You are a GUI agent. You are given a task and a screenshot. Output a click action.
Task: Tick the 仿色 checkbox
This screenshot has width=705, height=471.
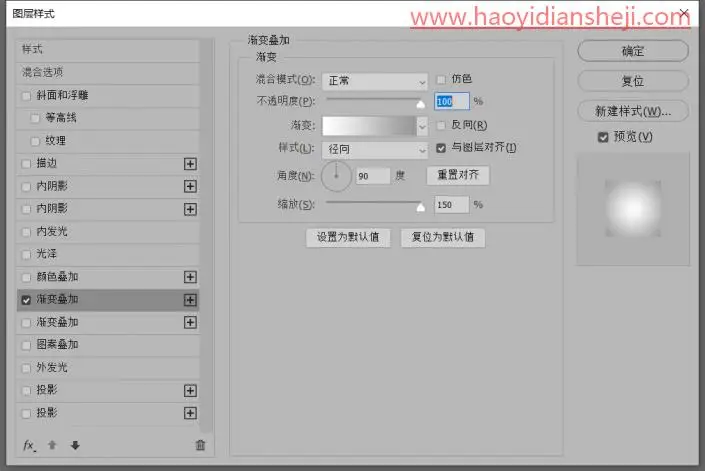[441, 80]
